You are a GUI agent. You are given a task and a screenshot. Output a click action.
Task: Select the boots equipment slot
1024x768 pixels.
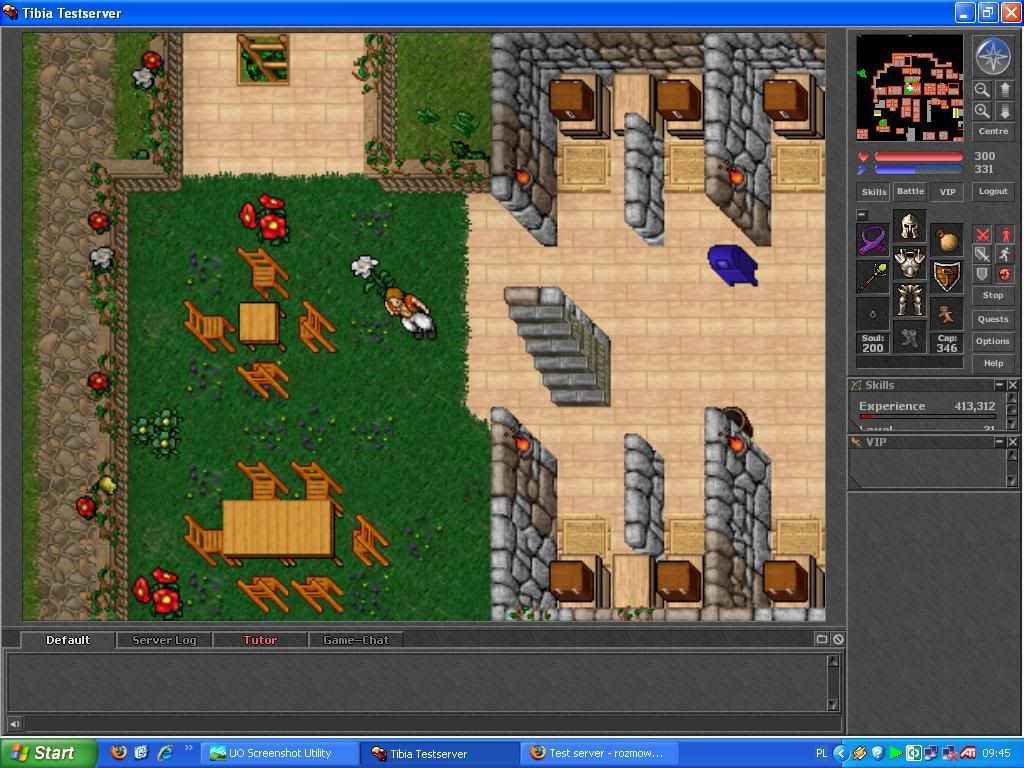pyautogui.click(x=909, y=337)
